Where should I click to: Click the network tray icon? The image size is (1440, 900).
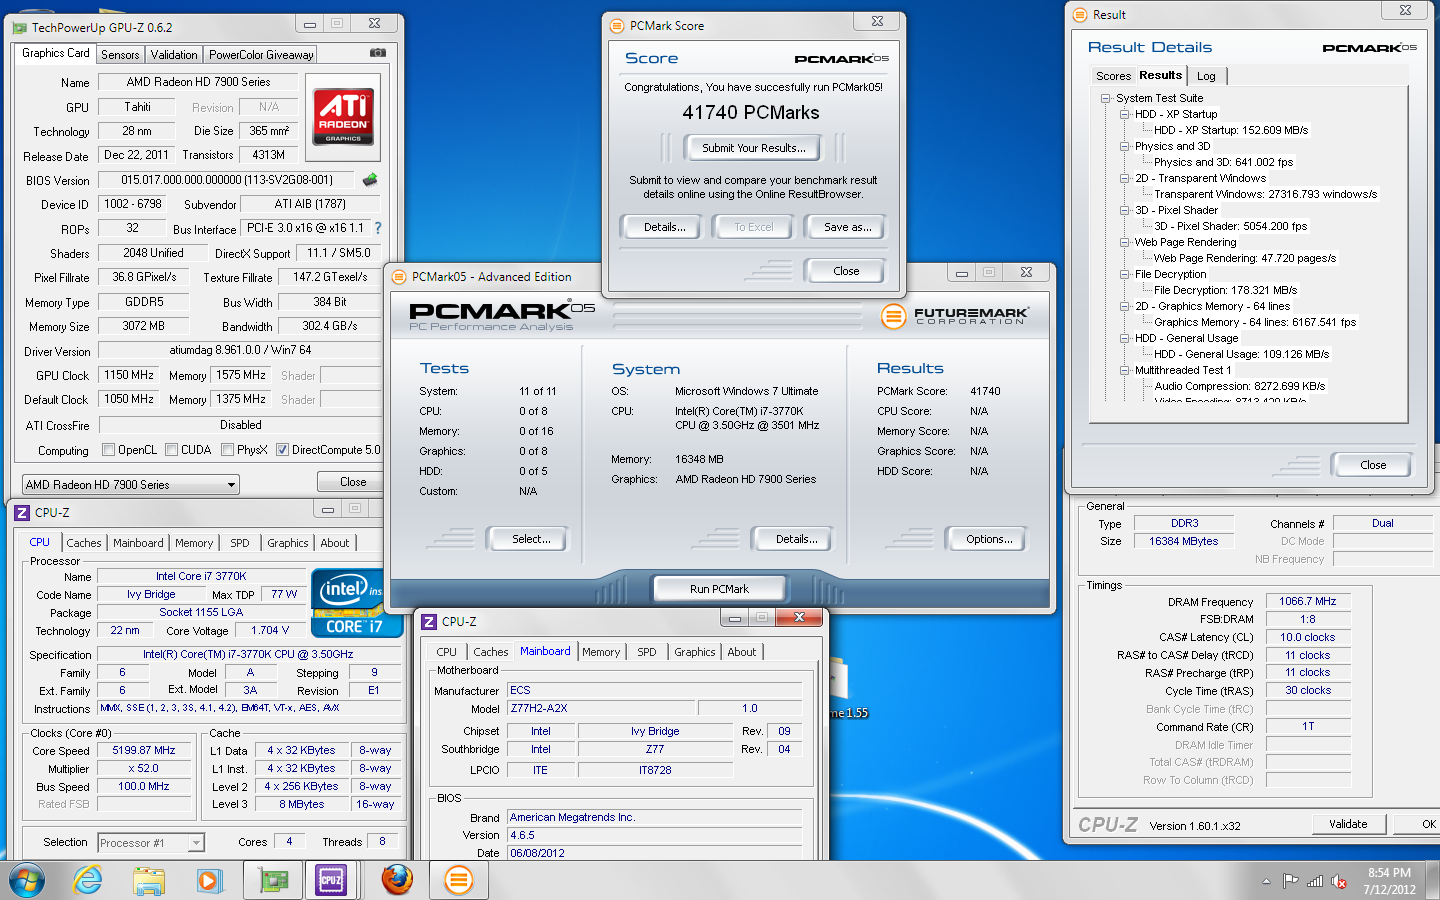pos(1315,881)
